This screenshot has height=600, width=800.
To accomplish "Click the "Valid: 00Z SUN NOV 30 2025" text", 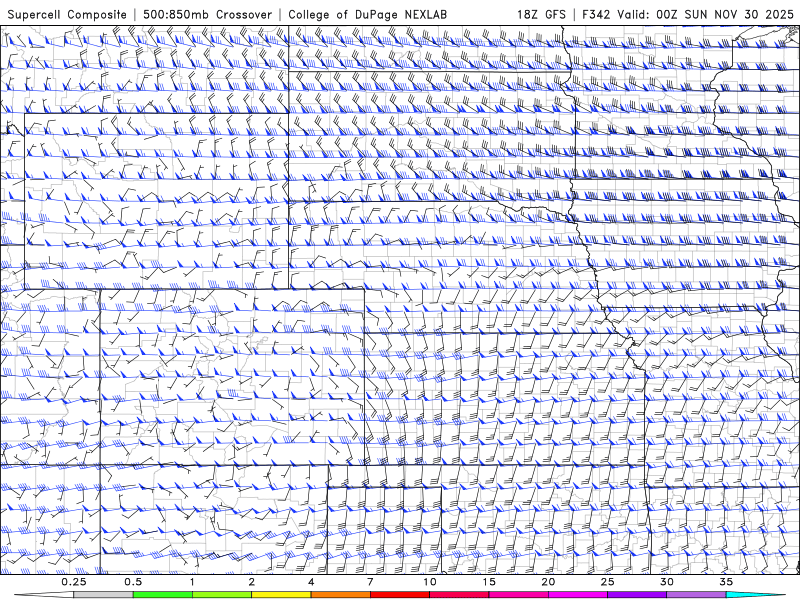I will (705, 14).
